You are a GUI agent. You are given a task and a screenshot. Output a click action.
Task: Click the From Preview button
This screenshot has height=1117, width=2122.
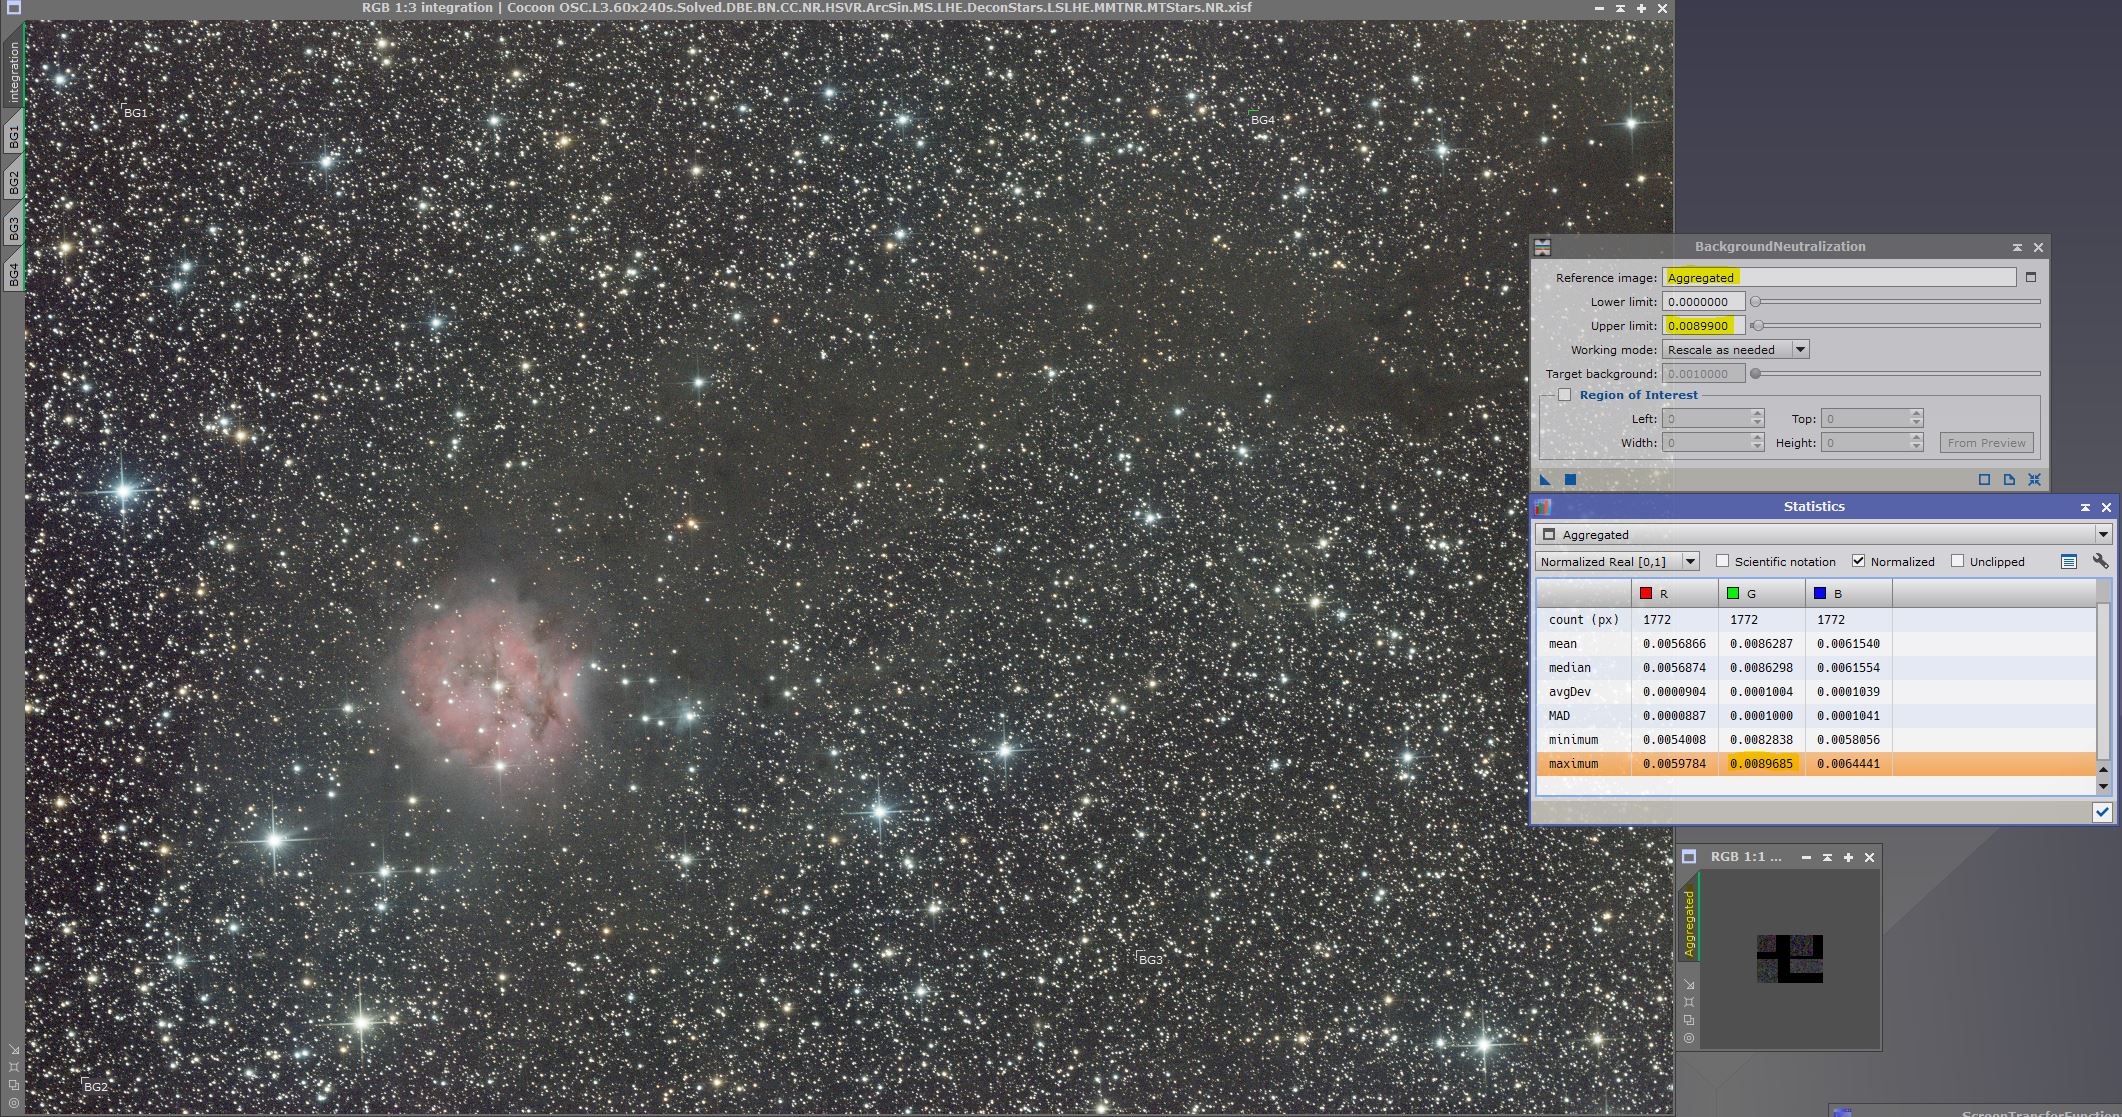(x=1986, y=442)
